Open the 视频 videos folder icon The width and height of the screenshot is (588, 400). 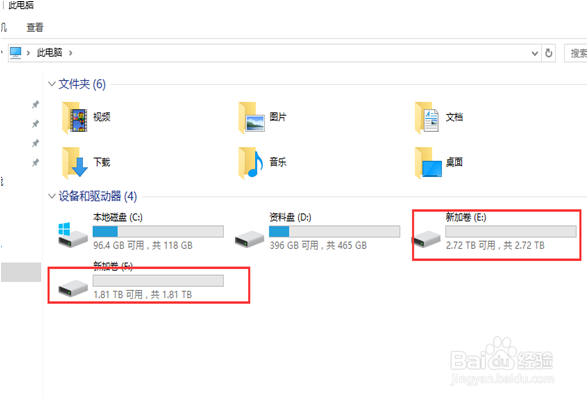point(75,118)
